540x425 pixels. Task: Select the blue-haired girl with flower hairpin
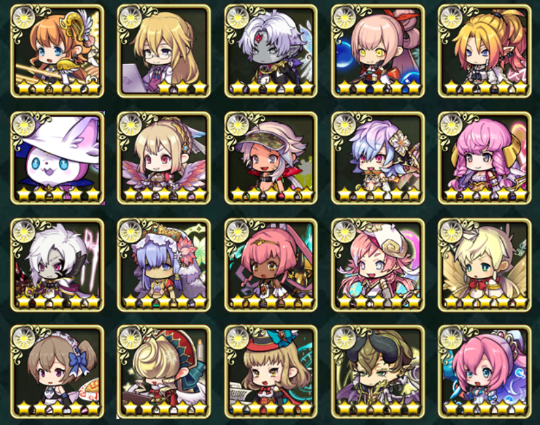tap(378, 158)
